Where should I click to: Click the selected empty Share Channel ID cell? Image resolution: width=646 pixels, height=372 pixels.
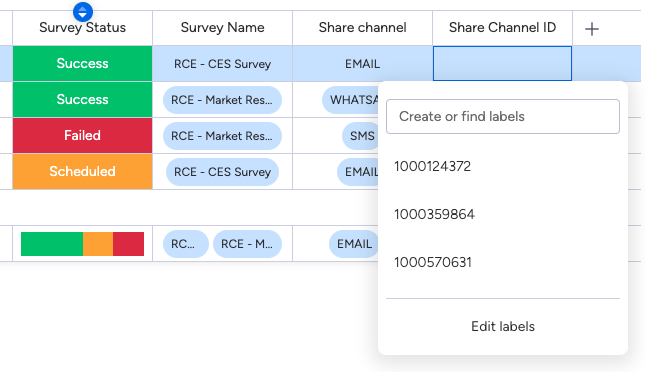[x=502, y=63]
